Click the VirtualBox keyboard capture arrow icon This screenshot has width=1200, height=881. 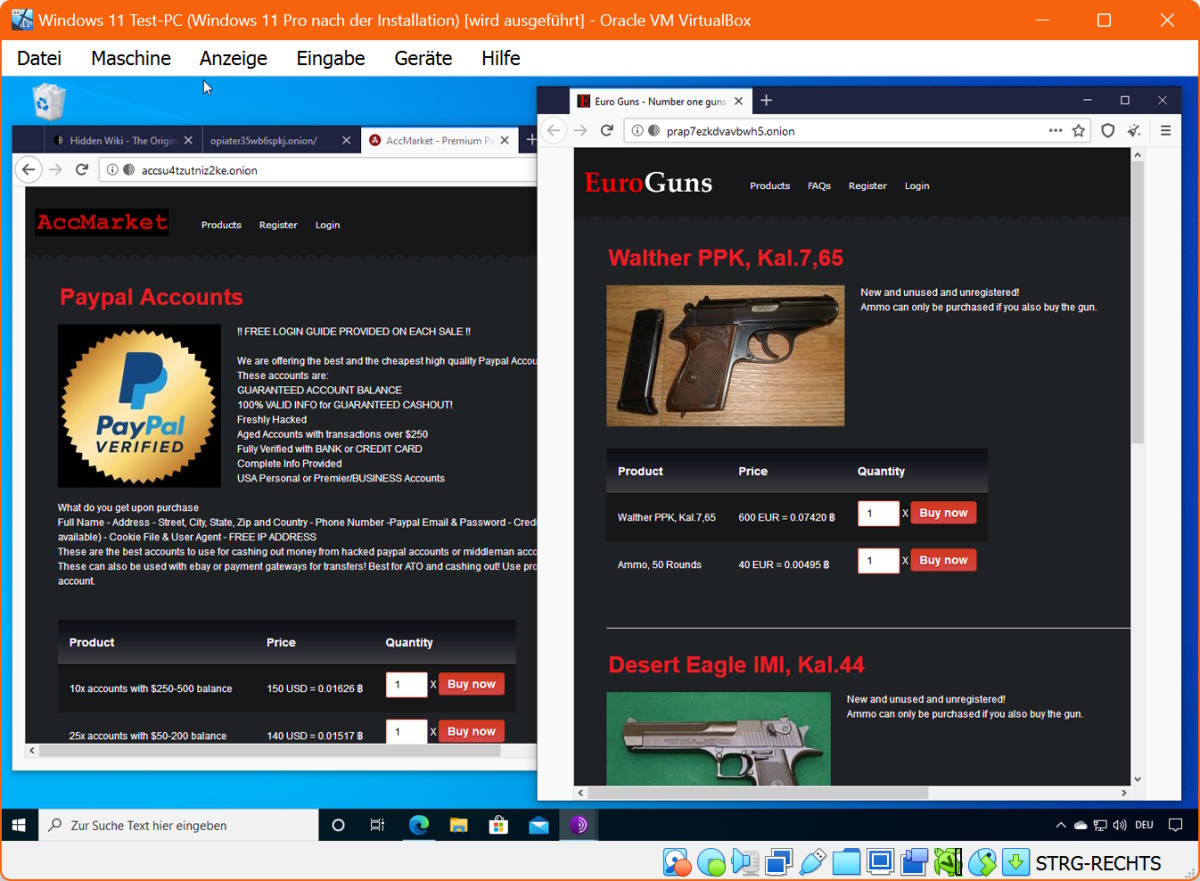point(1016,862)
